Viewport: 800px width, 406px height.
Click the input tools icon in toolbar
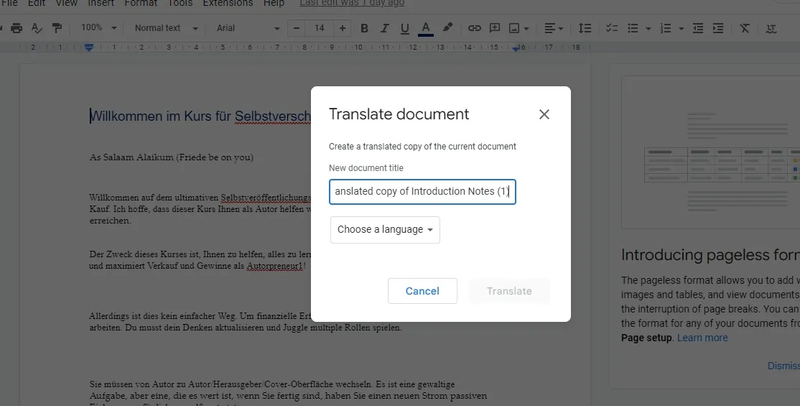coord(771,29)
